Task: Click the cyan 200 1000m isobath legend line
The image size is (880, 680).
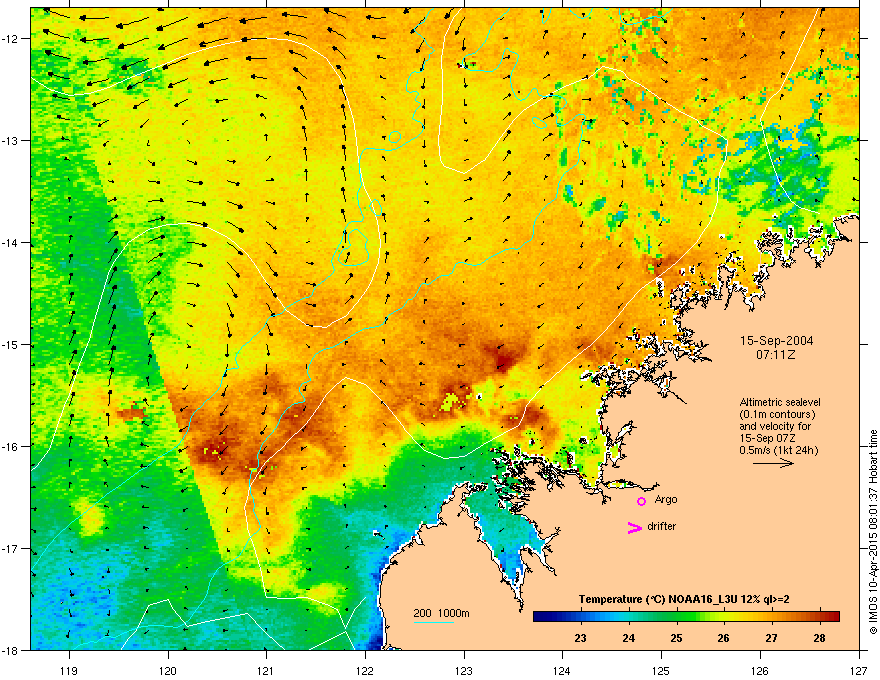Action: [434, 622]
